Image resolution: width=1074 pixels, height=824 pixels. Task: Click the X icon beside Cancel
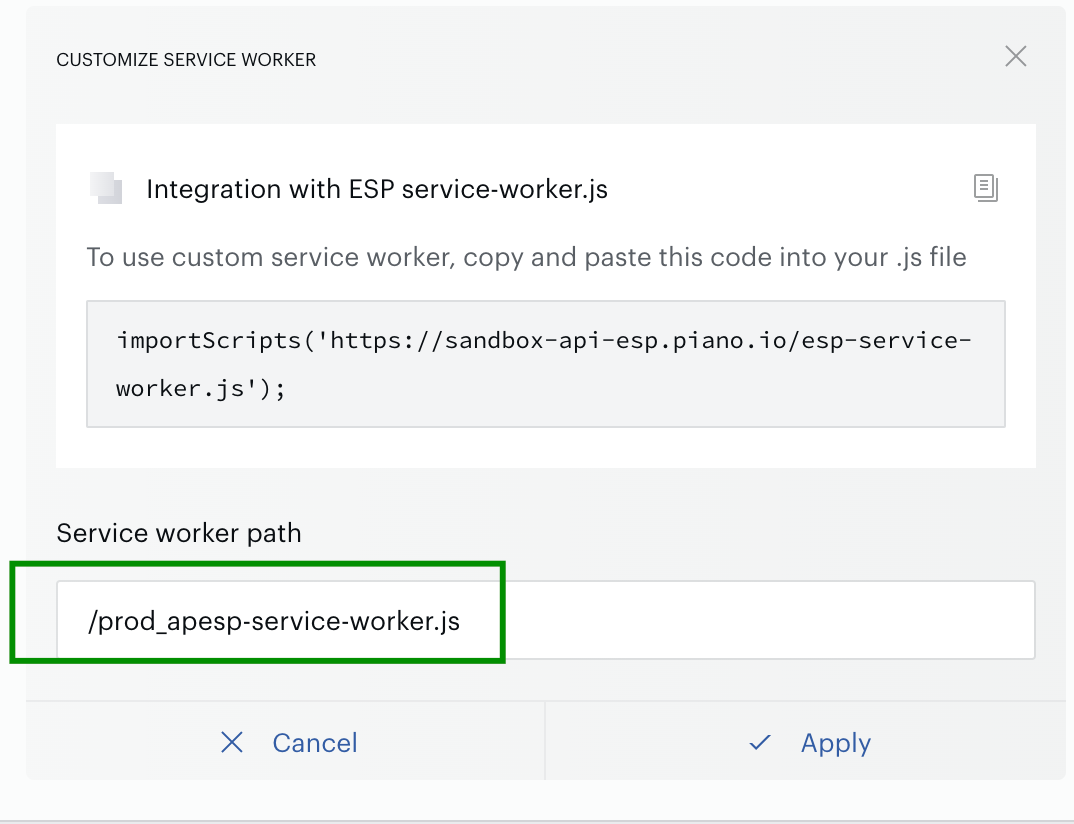[232, 742]
